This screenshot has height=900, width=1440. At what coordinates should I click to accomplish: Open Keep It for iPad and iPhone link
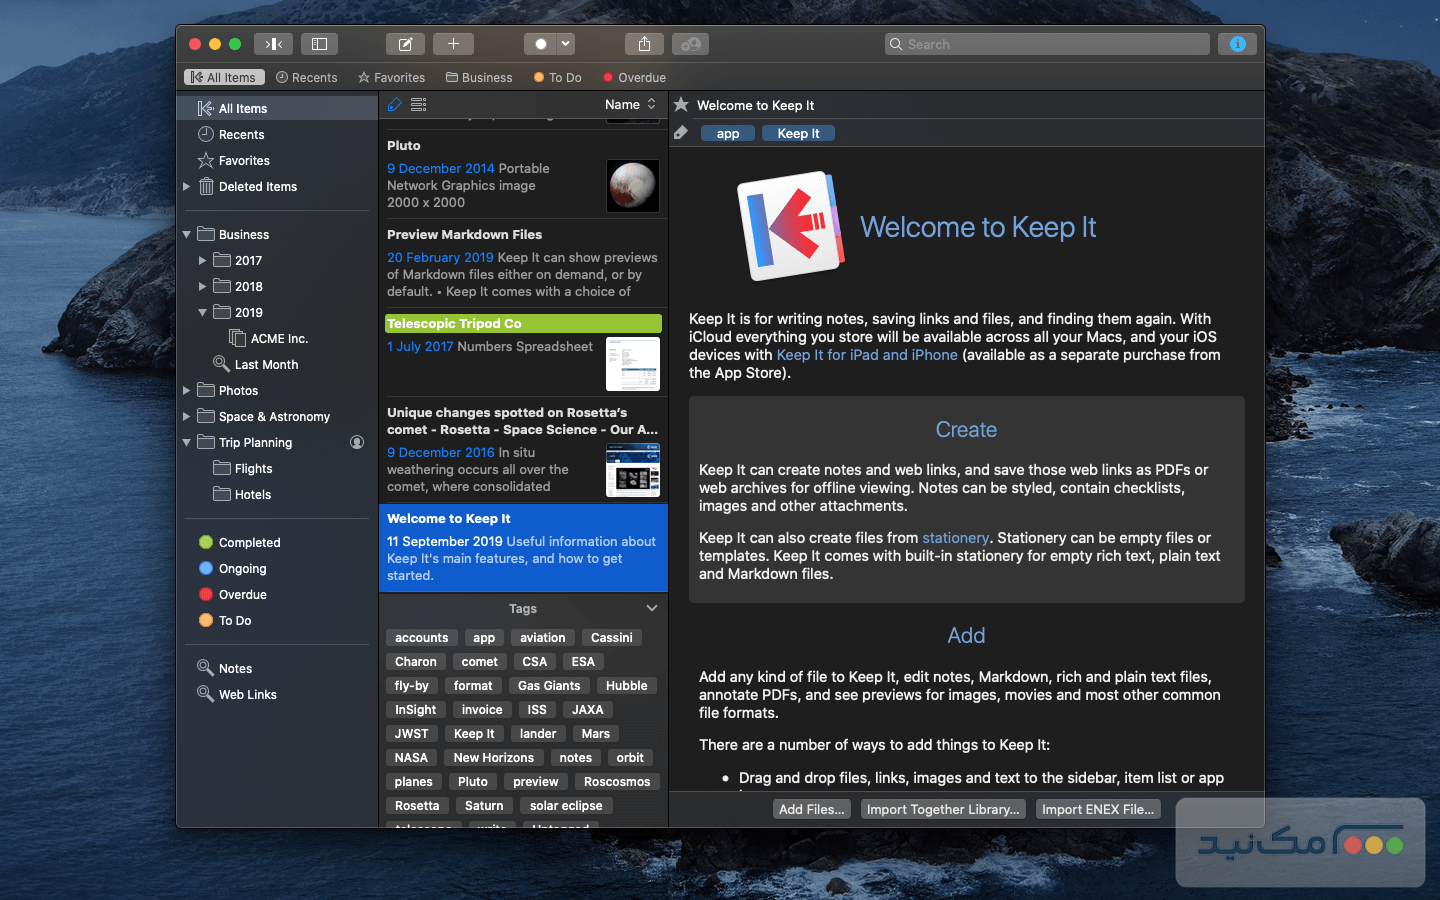pos(867,355)
